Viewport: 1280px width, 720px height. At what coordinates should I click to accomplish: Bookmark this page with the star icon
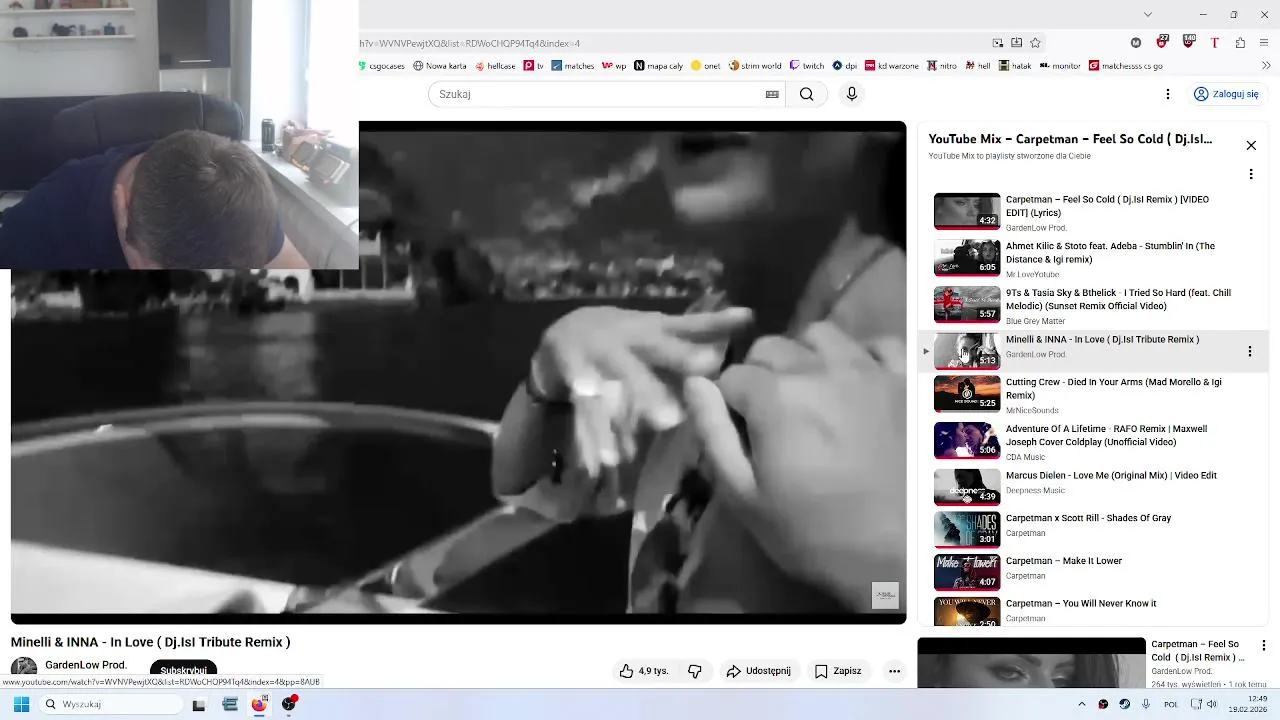click(1035, 43)
